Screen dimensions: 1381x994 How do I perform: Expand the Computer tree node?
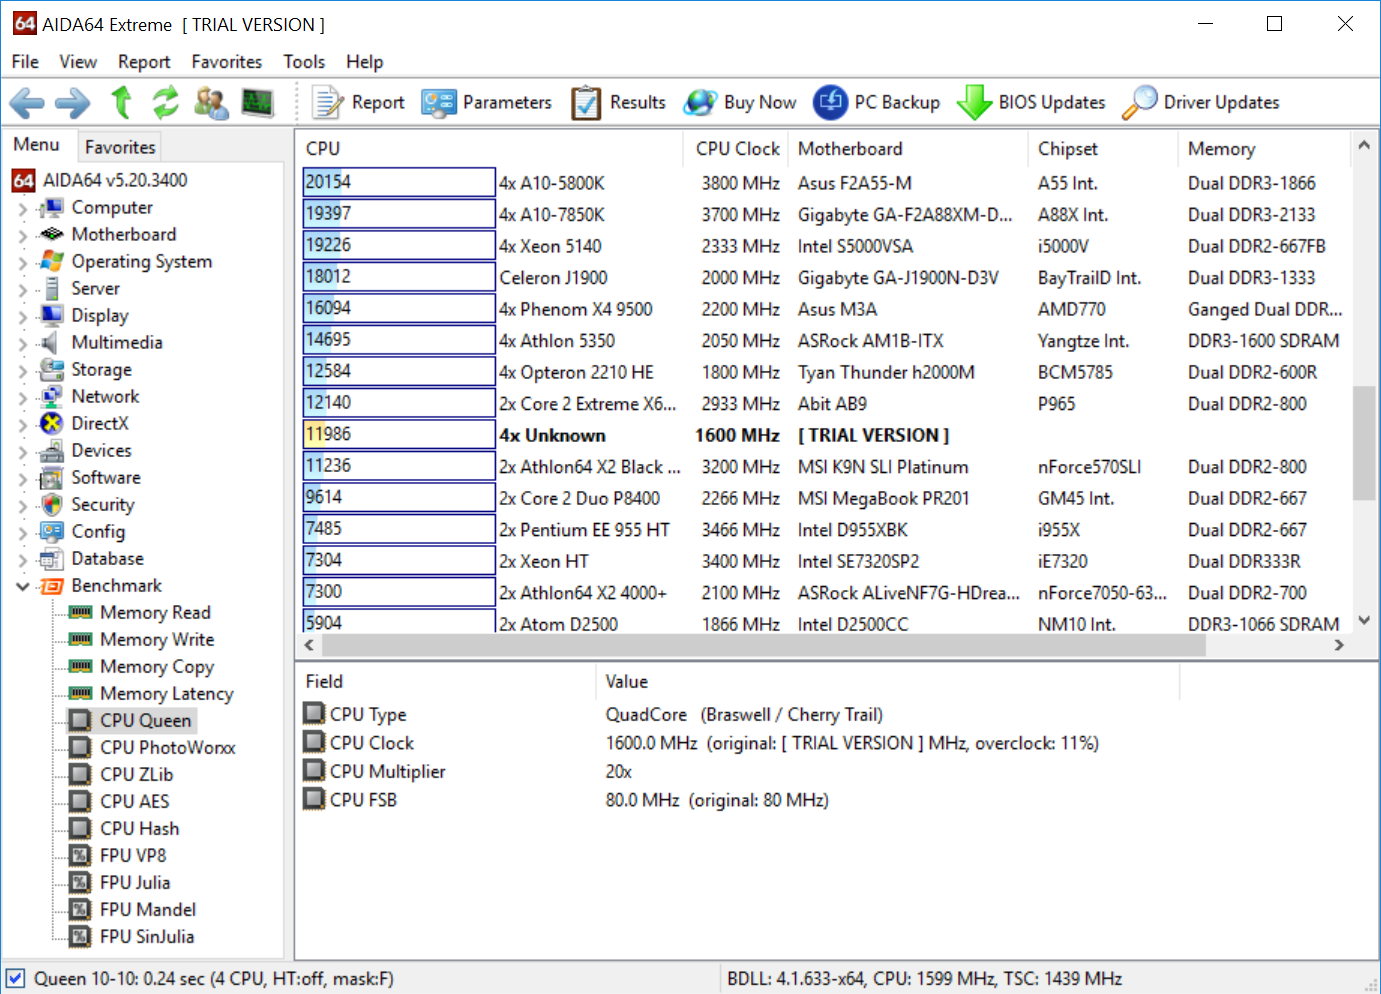pyautogui.click(x=22, y=209)
